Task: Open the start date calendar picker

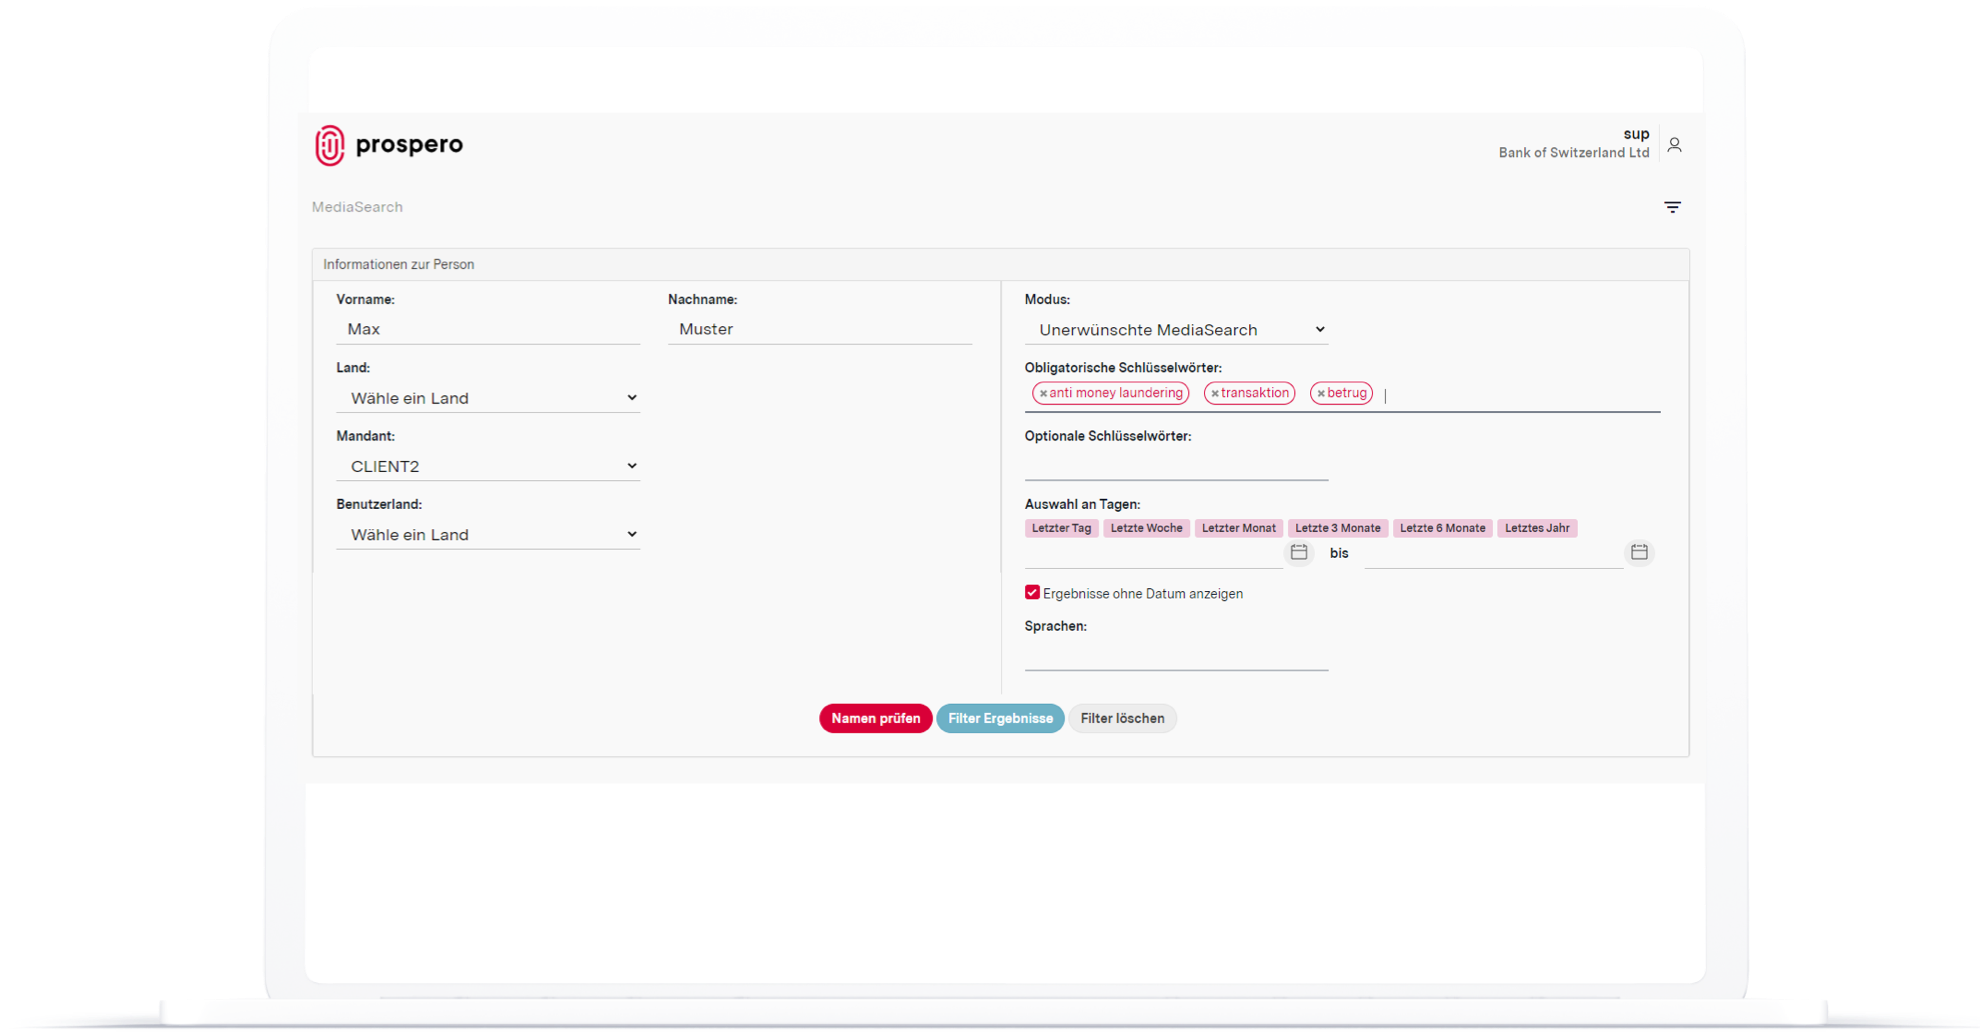Action: 1298,552
